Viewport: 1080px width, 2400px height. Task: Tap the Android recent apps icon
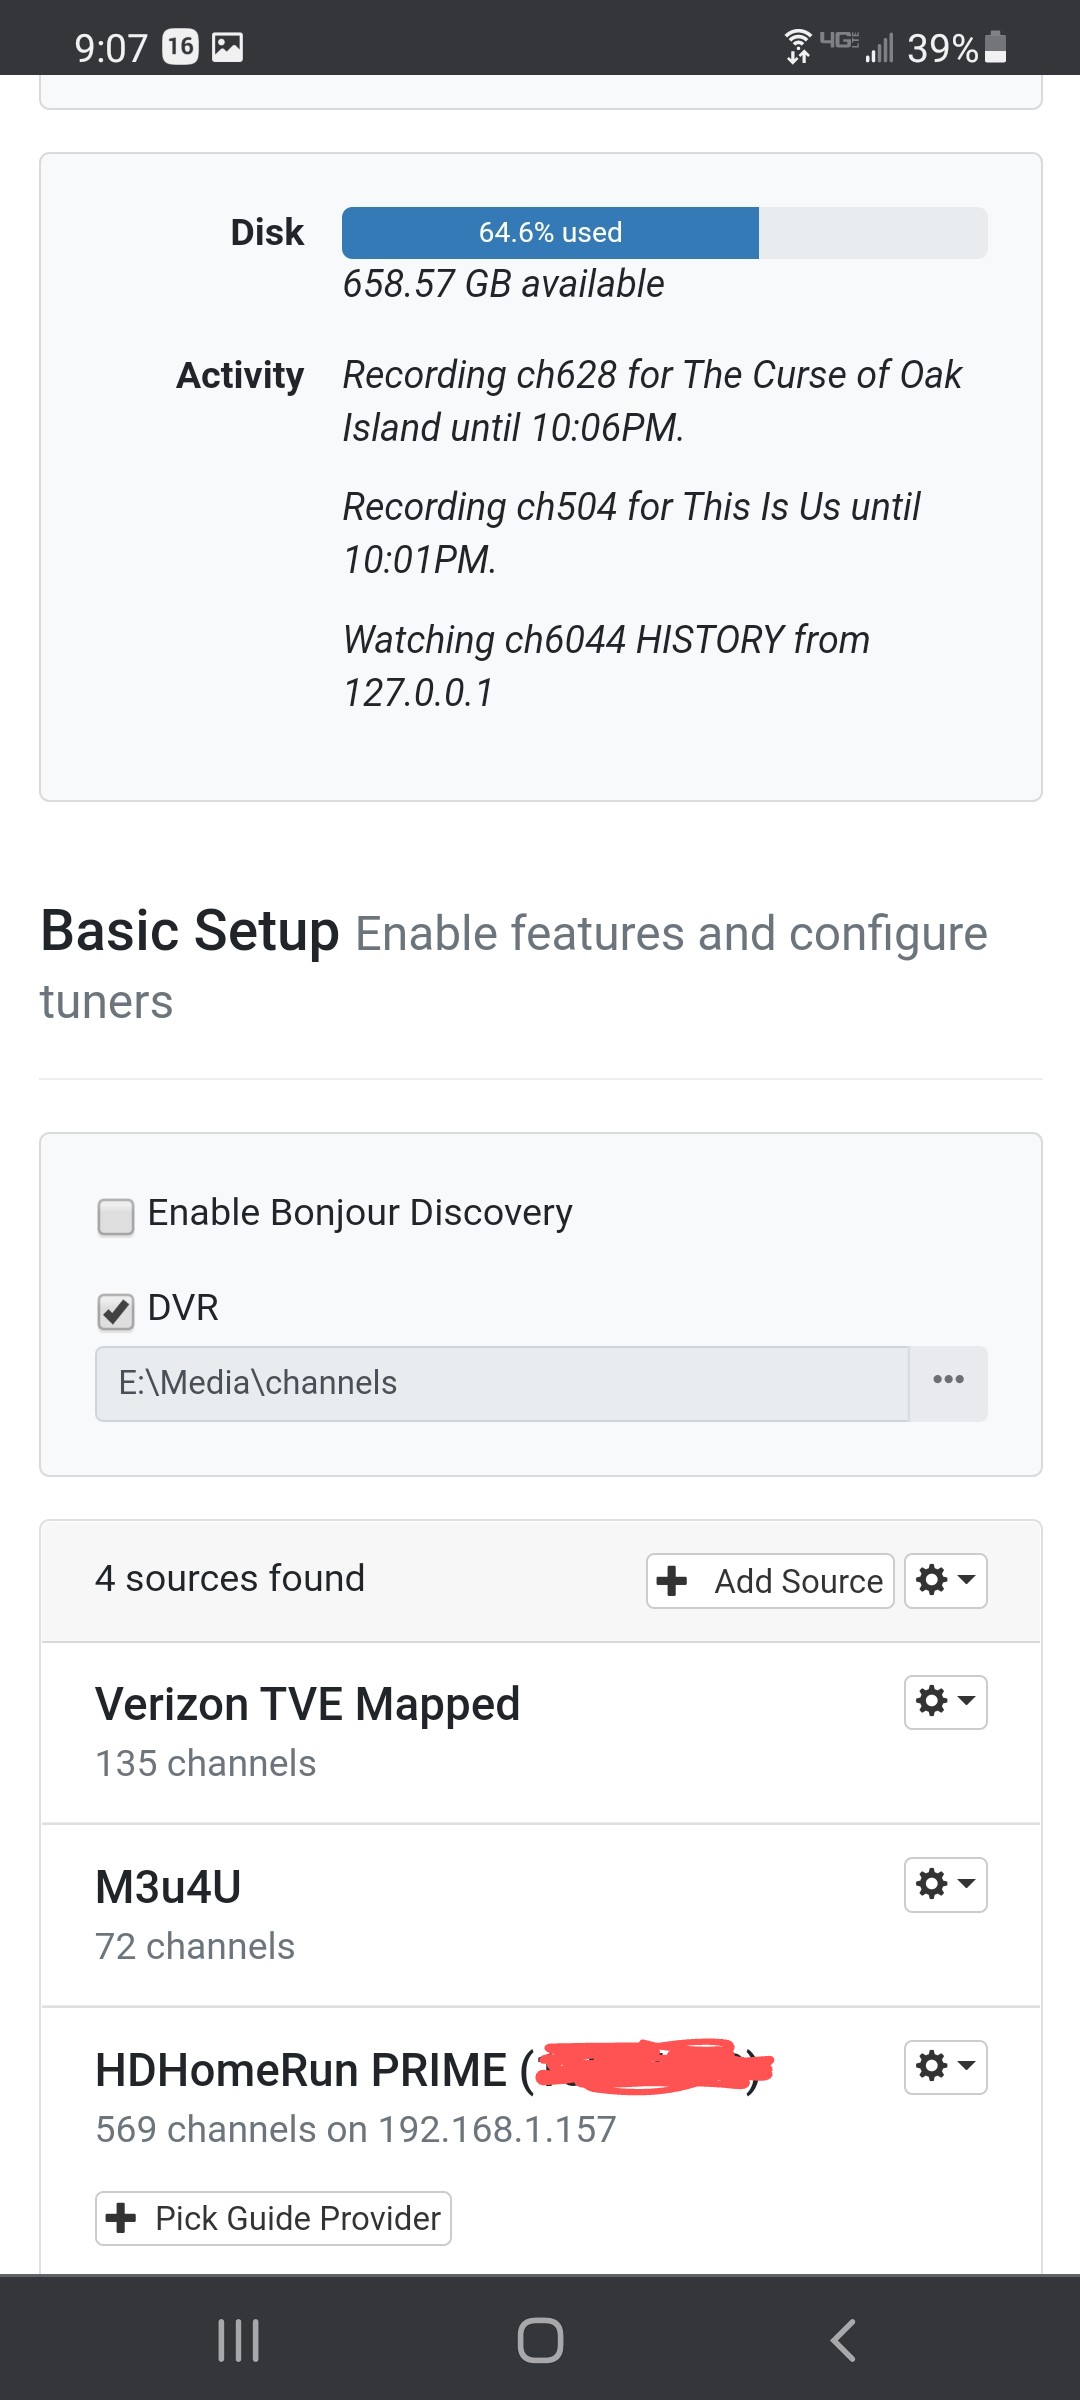tap(239, 2340)
